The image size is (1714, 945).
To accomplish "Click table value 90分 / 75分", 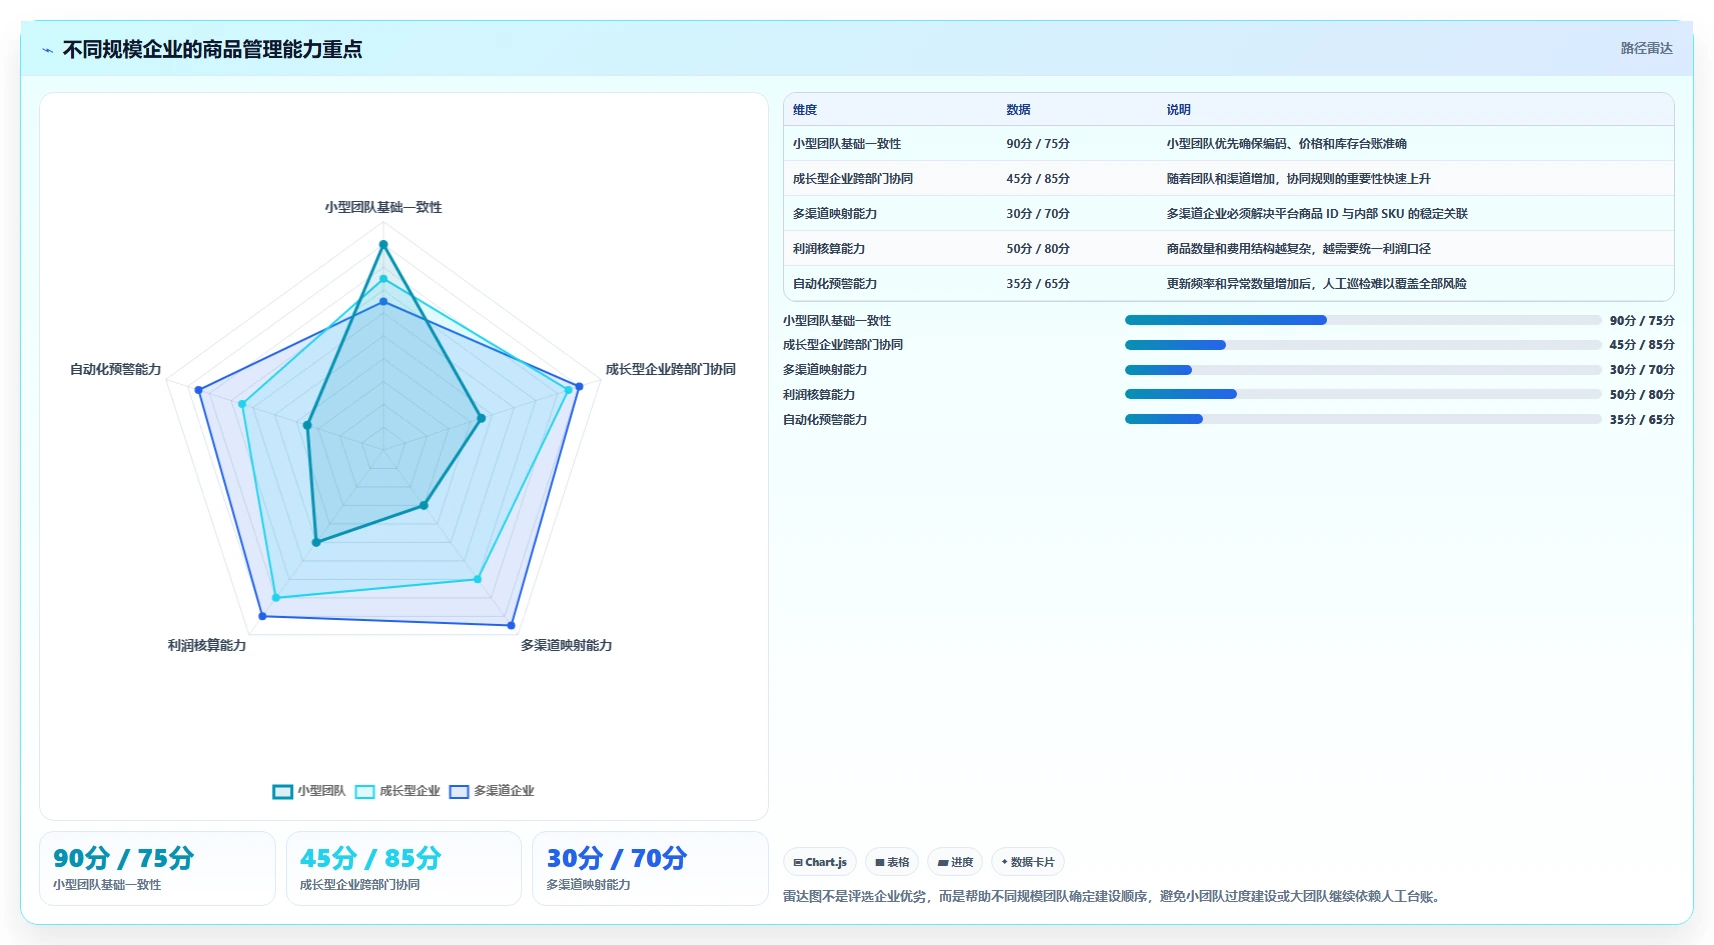I will pyautogui.click(x=1038, y=144).
